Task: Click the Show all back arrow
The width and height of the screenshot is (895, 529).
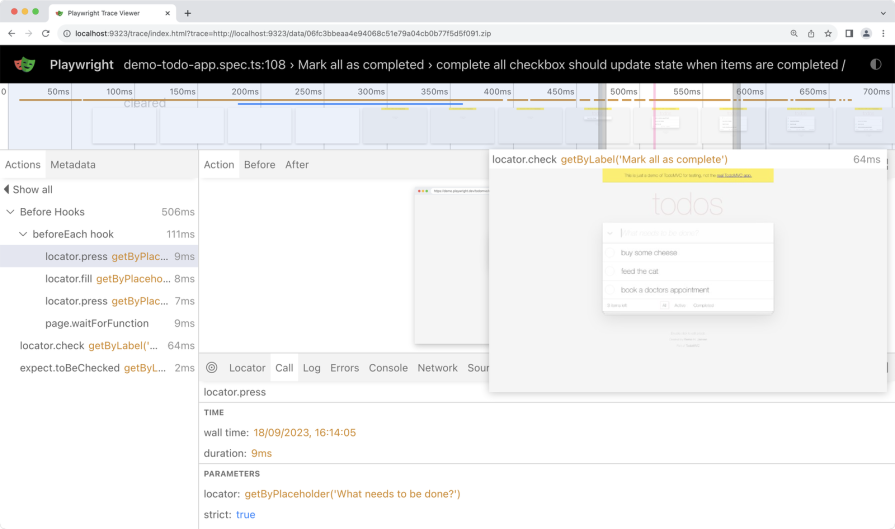Action: (x=7, y=190)
